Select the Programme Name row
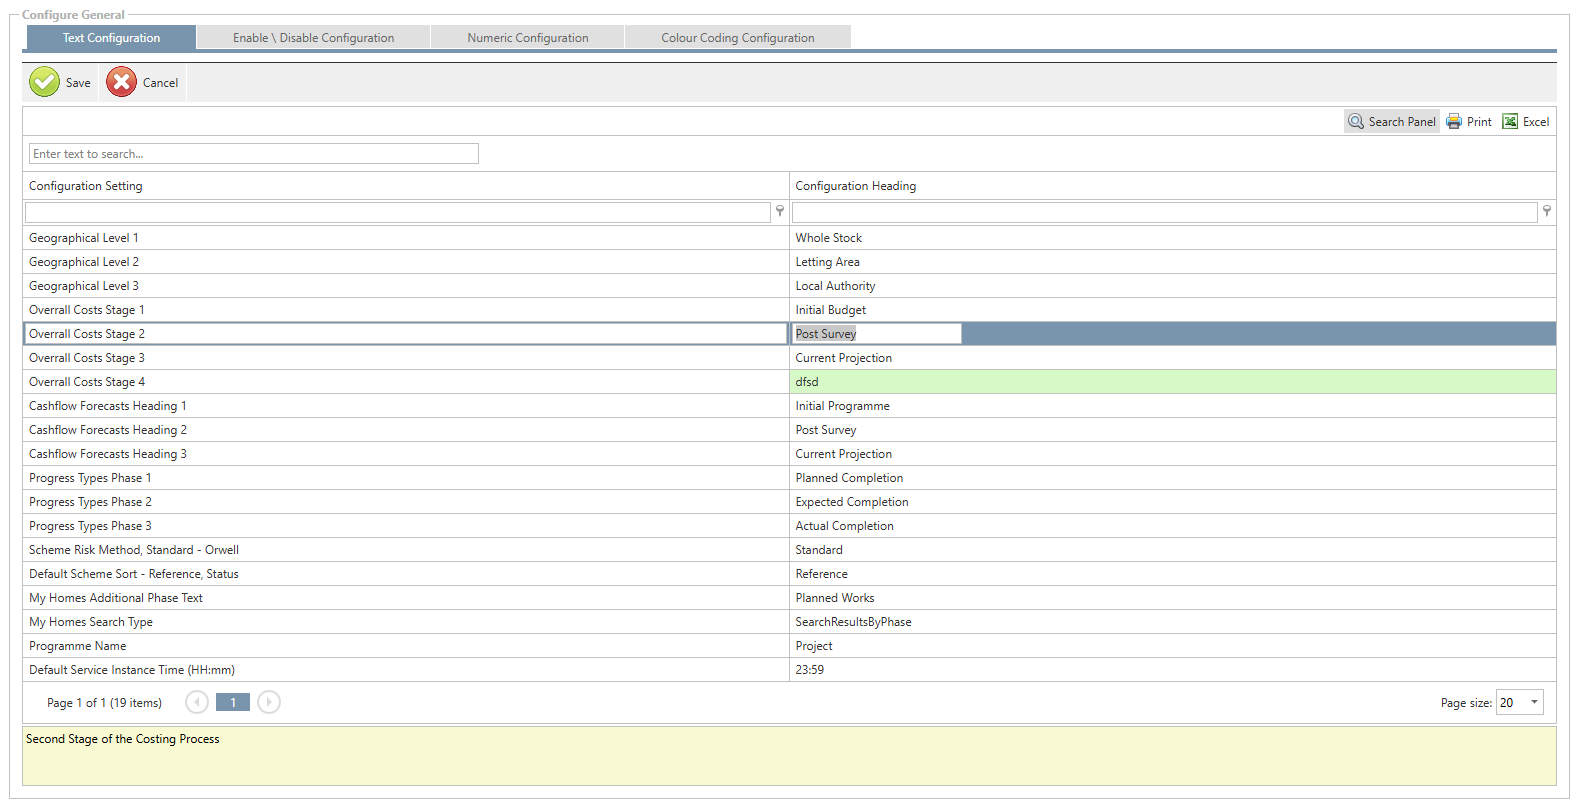 click(405, 646)
